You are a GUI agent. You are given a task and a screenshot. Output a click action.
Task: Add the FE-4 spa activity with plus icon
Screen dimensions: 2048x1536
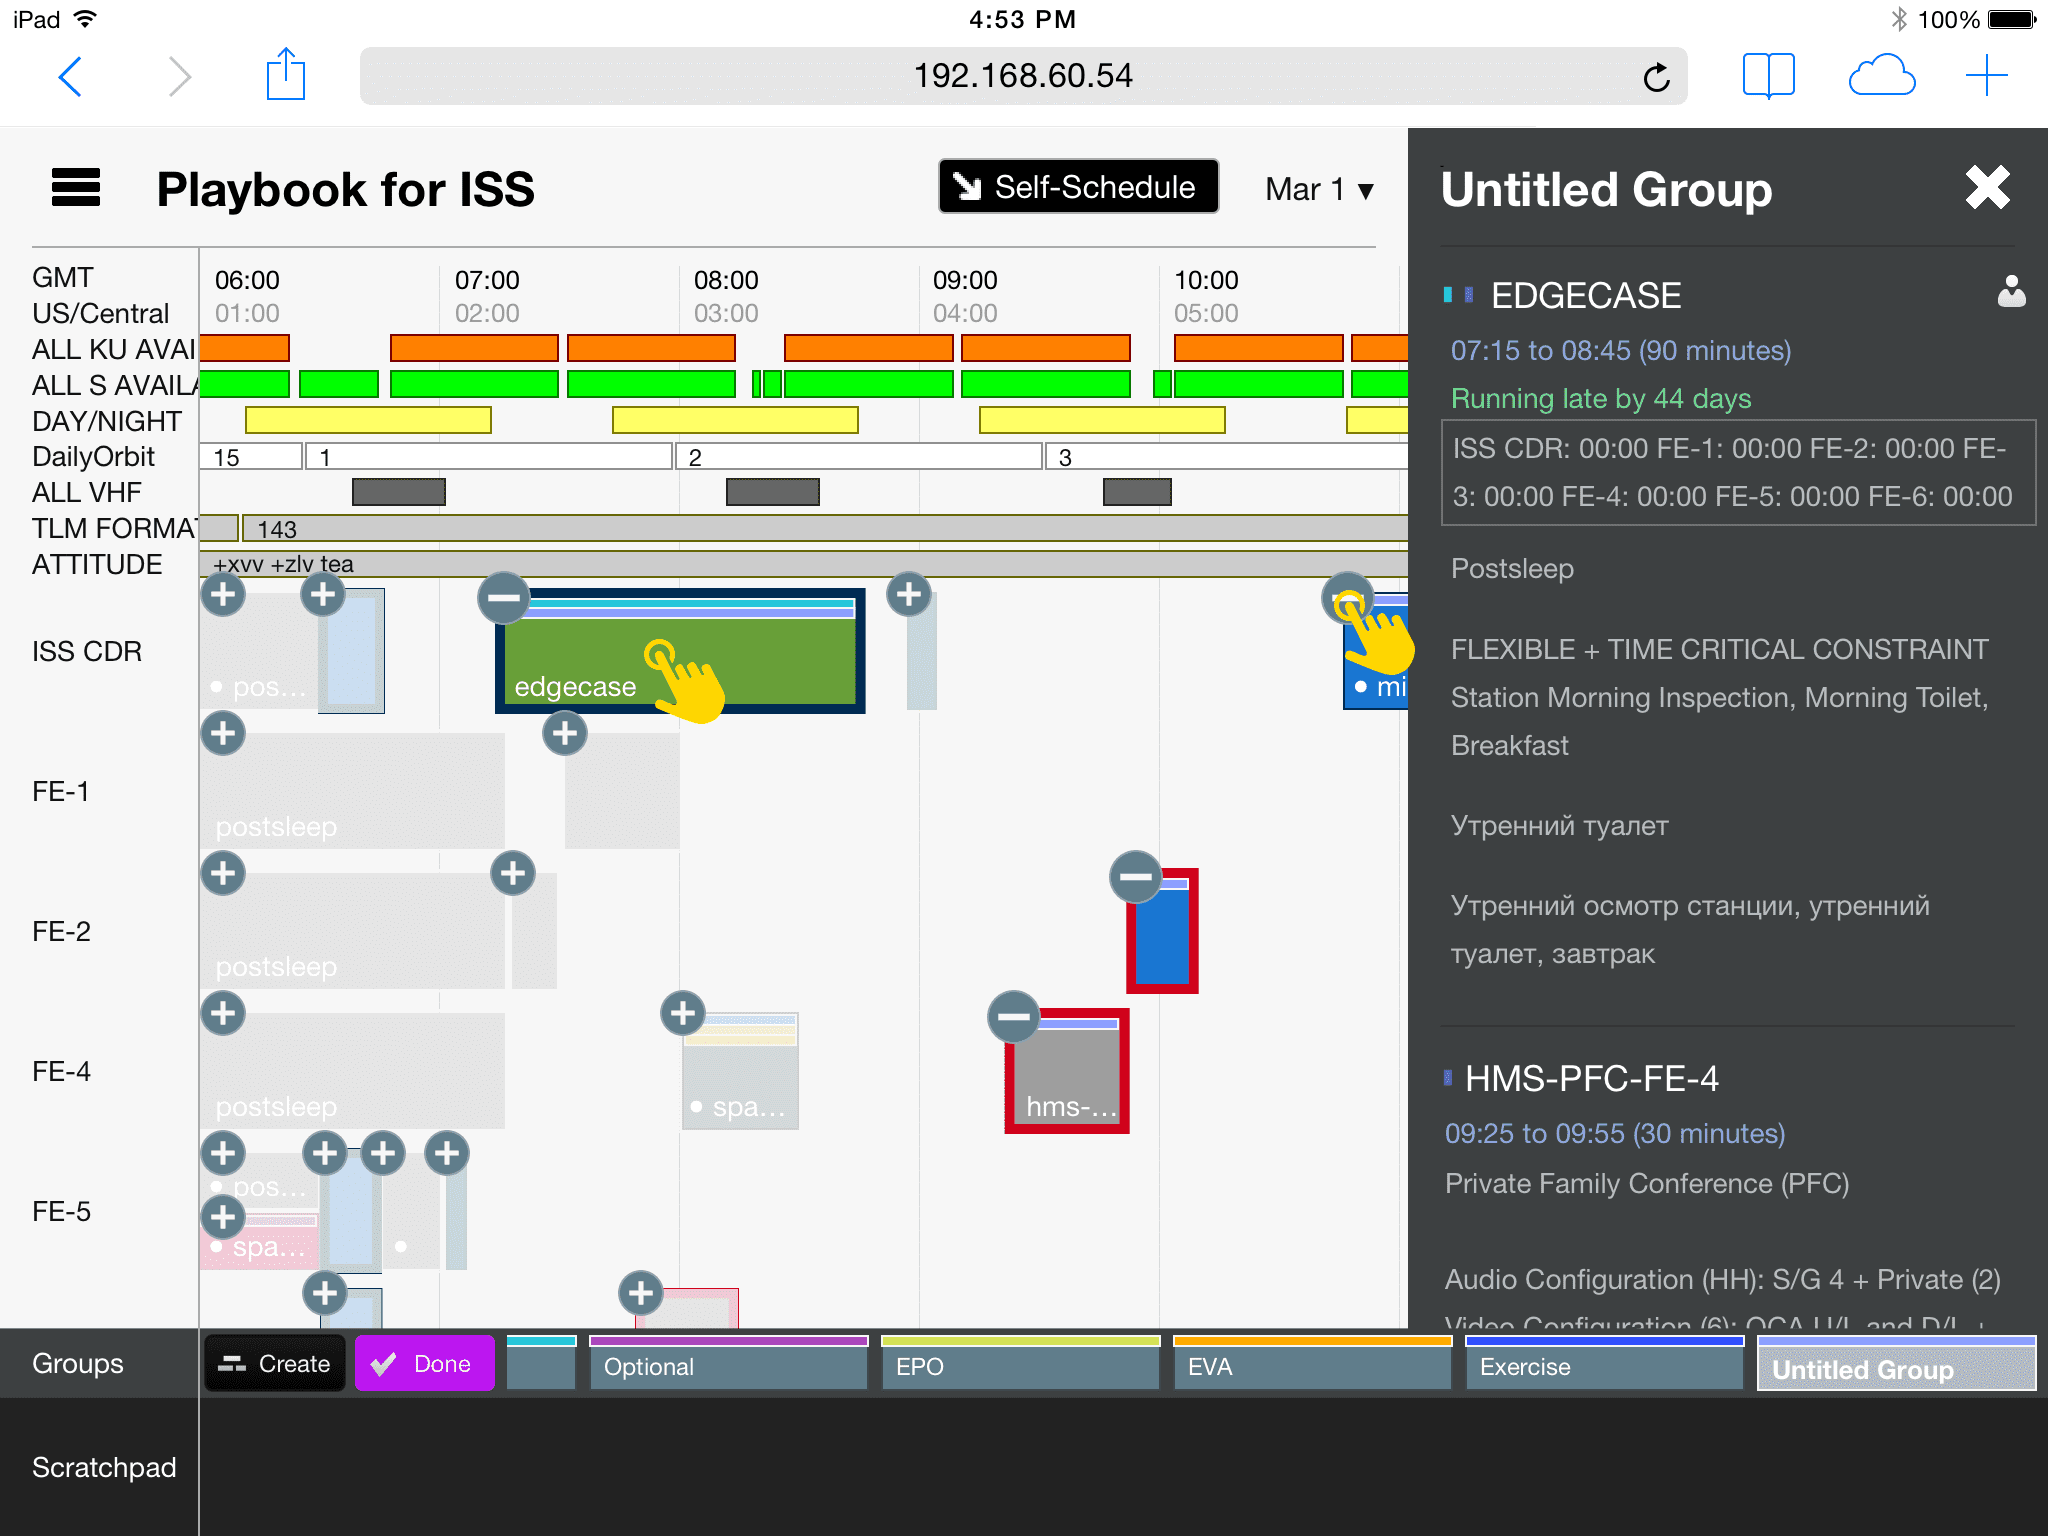(683, 1013)
